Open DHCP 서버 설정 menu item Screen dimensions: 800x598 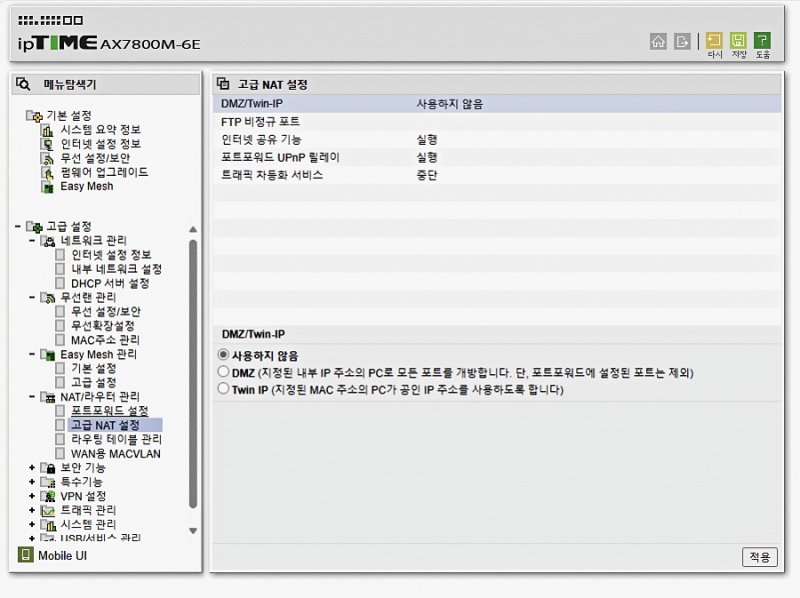click(x=109, y=283)
